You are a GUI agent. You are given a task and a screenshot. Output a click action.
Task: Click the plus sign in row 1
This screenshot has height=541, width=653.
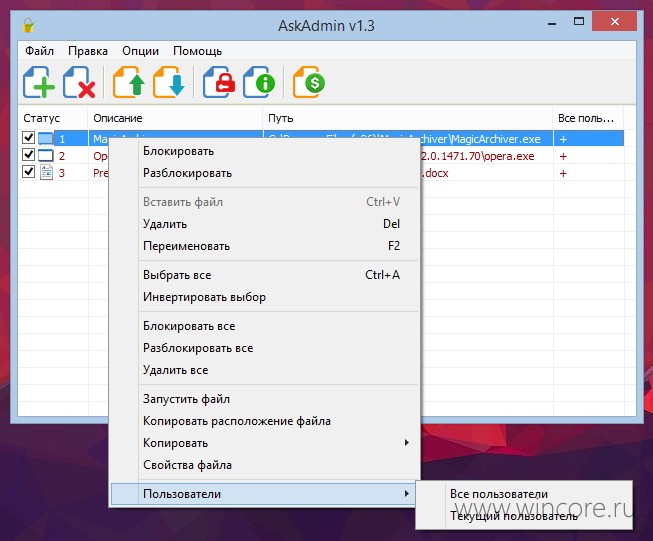(x=563, y=140)
